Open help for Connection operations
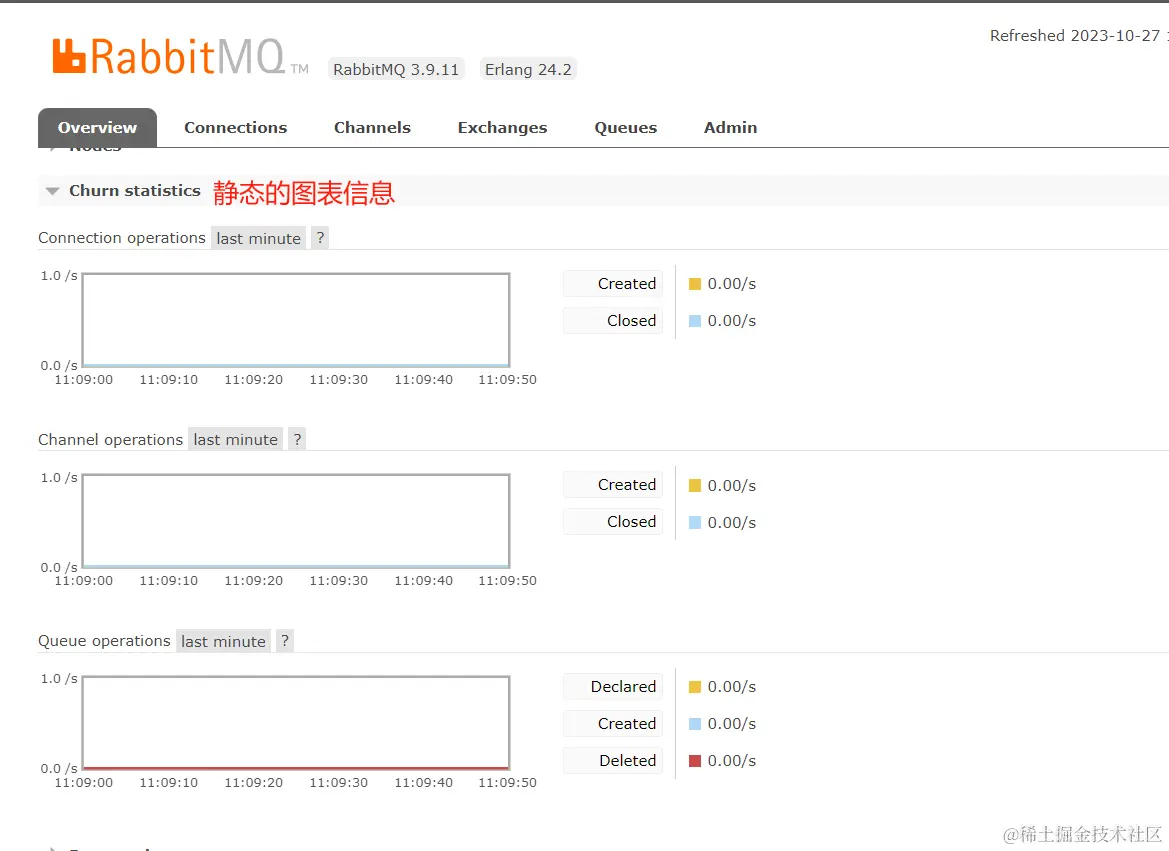The image size is (1169, 851). click(x=320, y=238)
